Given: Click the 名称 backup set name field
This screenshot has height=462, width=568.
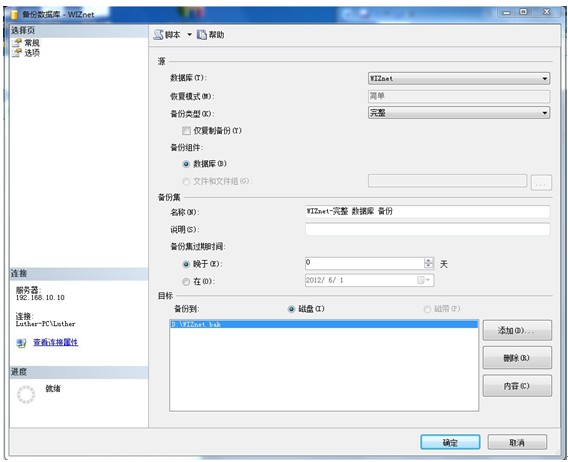Looking at the screenshot, I should coord(427,211).
